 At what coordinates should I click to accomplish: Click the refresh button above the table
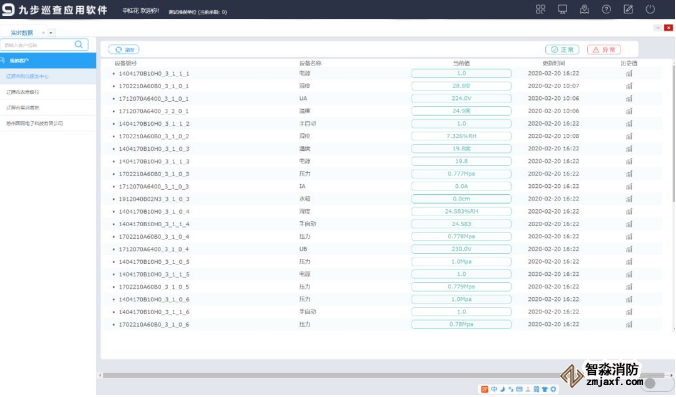point(124,50)
